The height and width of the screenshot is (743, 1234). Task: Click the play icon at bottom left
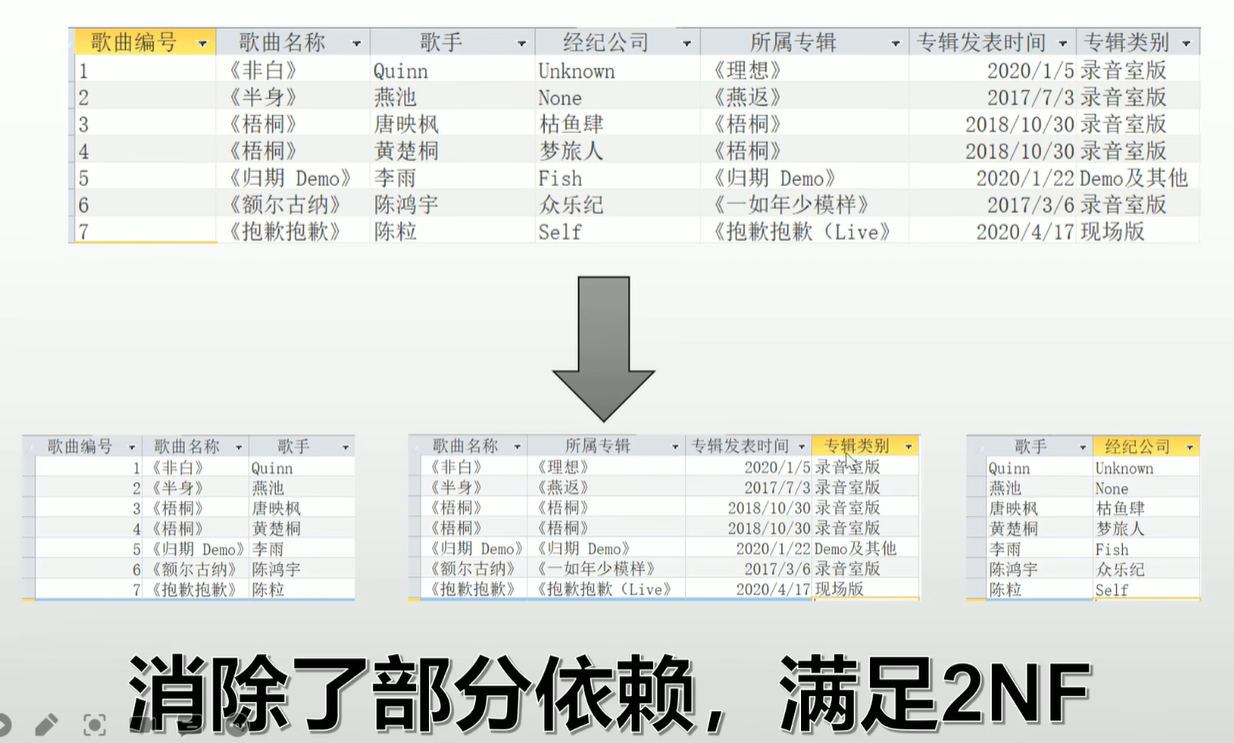6,724
